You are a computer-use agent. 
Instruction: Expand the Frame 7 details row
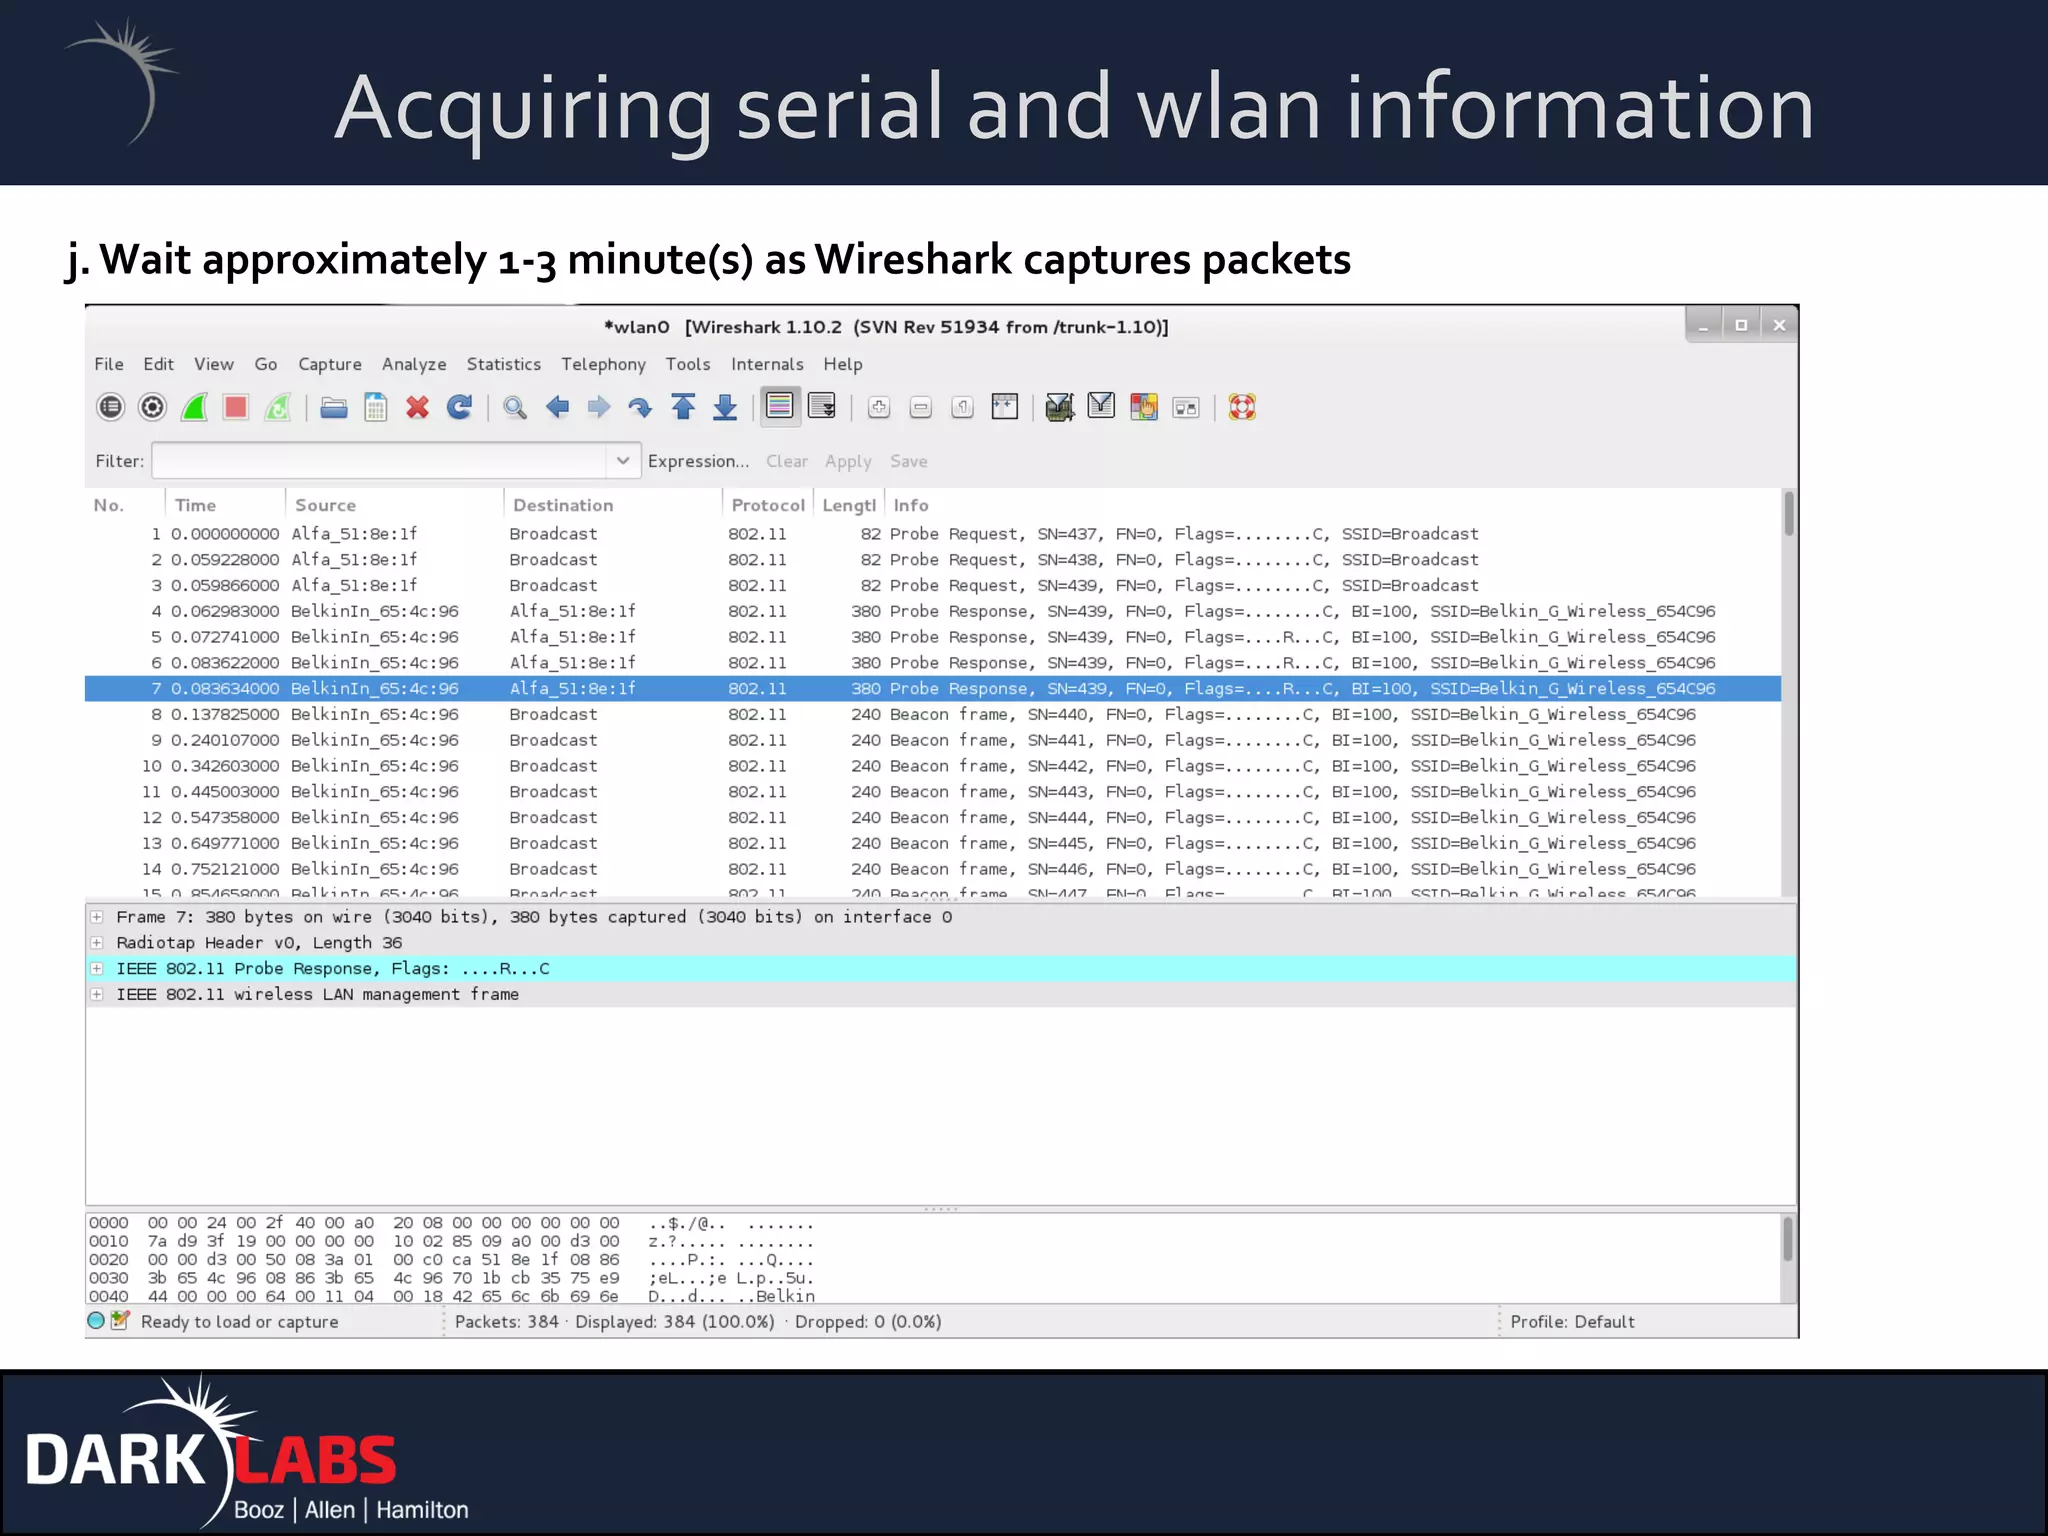(97, 916)
